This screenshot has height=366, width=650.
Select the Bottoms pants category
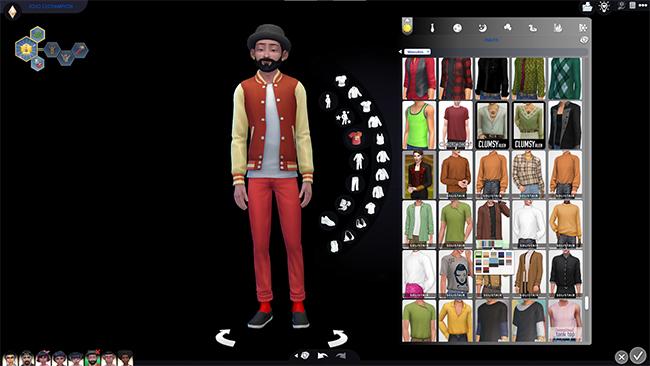(x=355, y=184)
